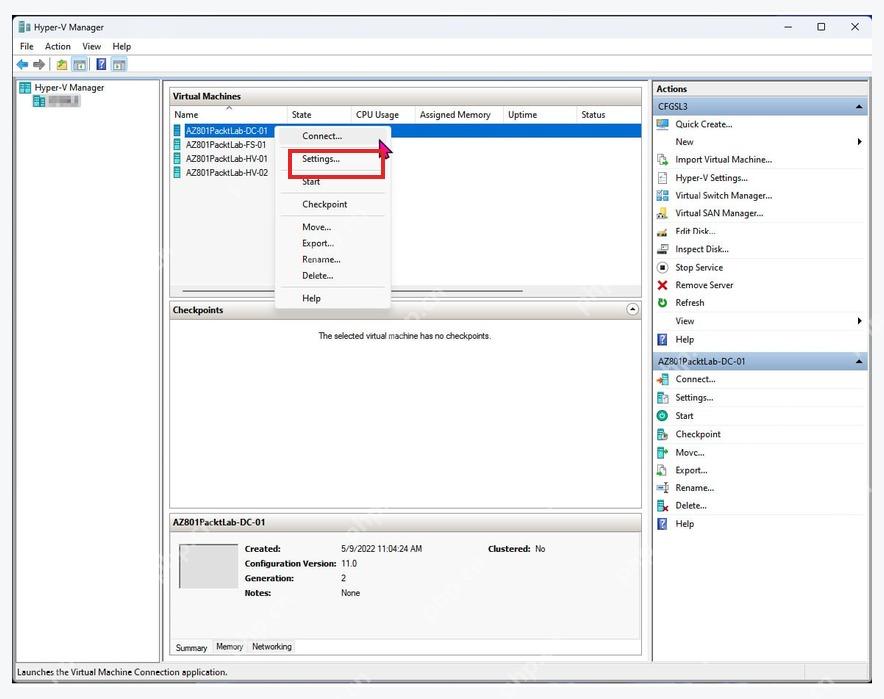Collapse the AZ801PacktLab-DC-01 actions section
The height and width of the screenshot is (699, 884).
click(859, 361)
